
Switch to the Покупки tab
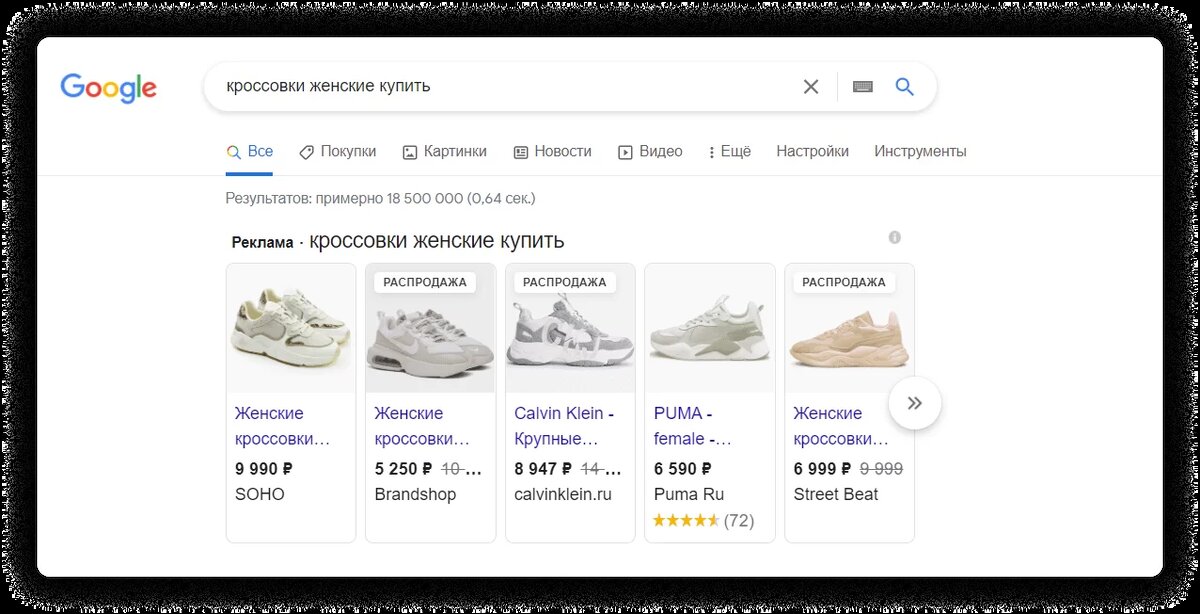[337, 152]
